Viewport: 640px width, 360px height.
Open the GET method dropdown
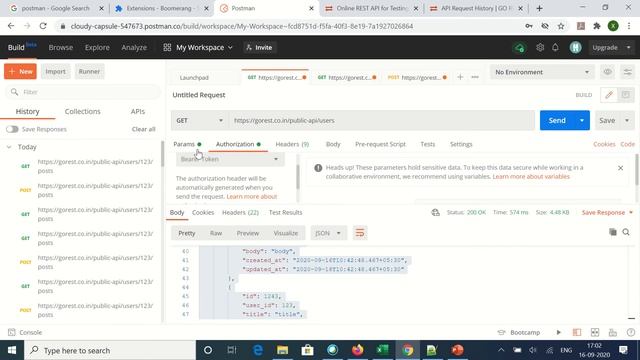(199, 120)
